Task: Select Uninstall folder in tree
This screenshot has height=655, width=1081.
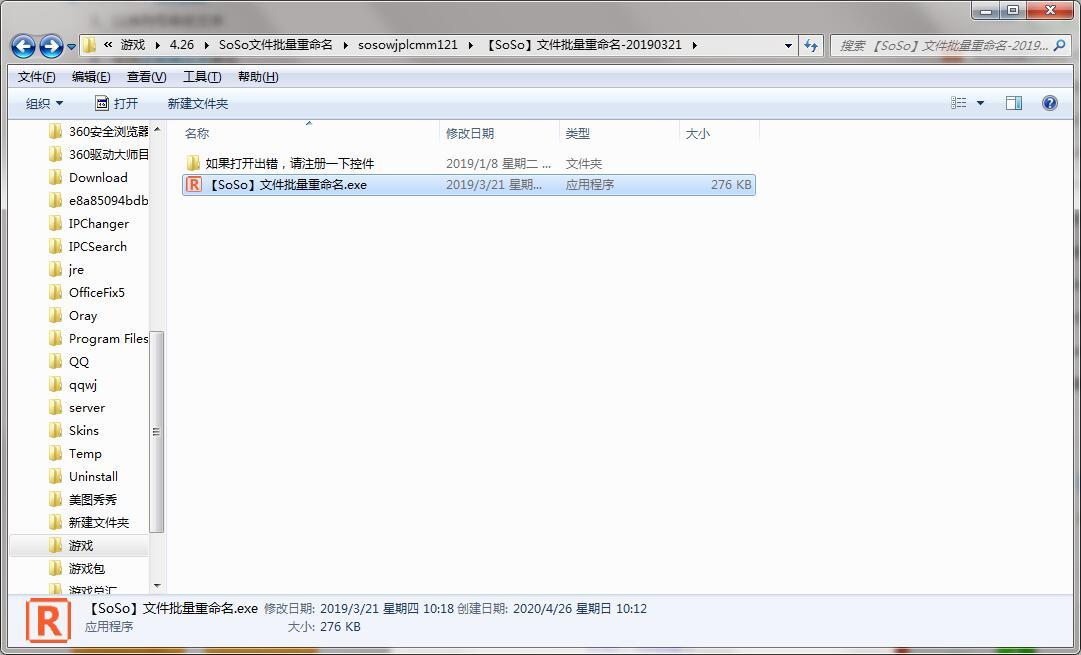Action: [x=83, y=476]
